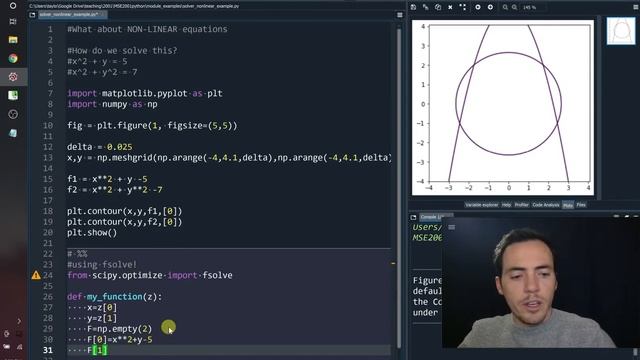Screen dimensions: 640x360
Task: Save the plot using the save icon
Action: click(413, 7)
